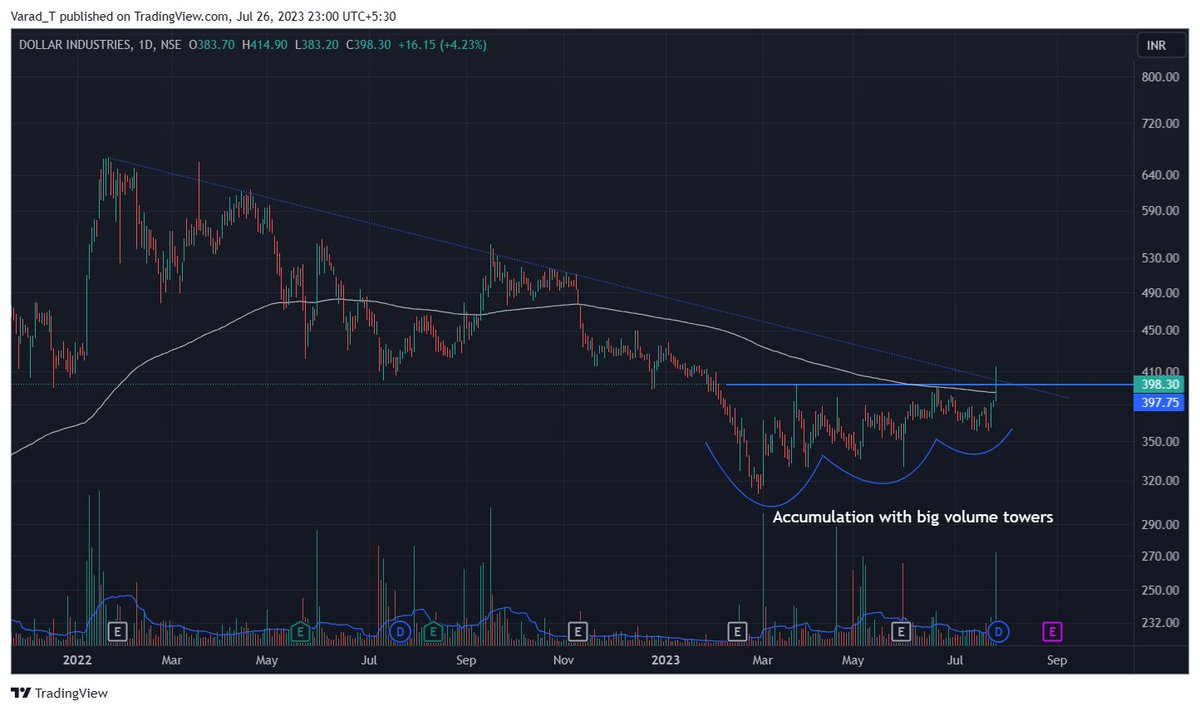The width and height of the screenshot is (1200, 711).
Task: Click the 490.00 price axis label
Action: [1161, 293]
